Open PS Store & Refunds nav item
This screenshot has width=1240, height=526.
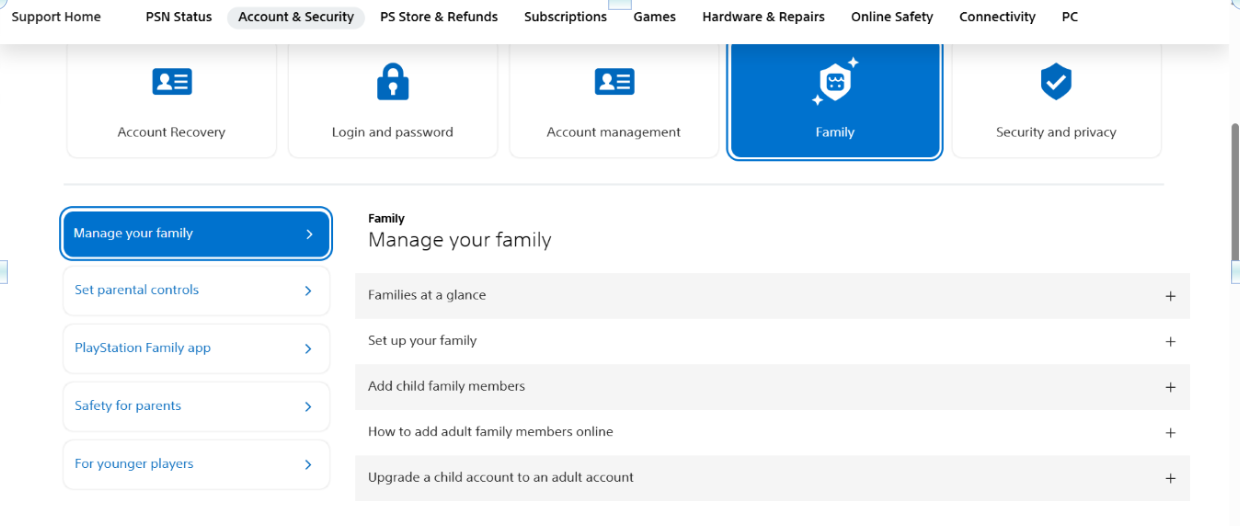tap(439, 17)
